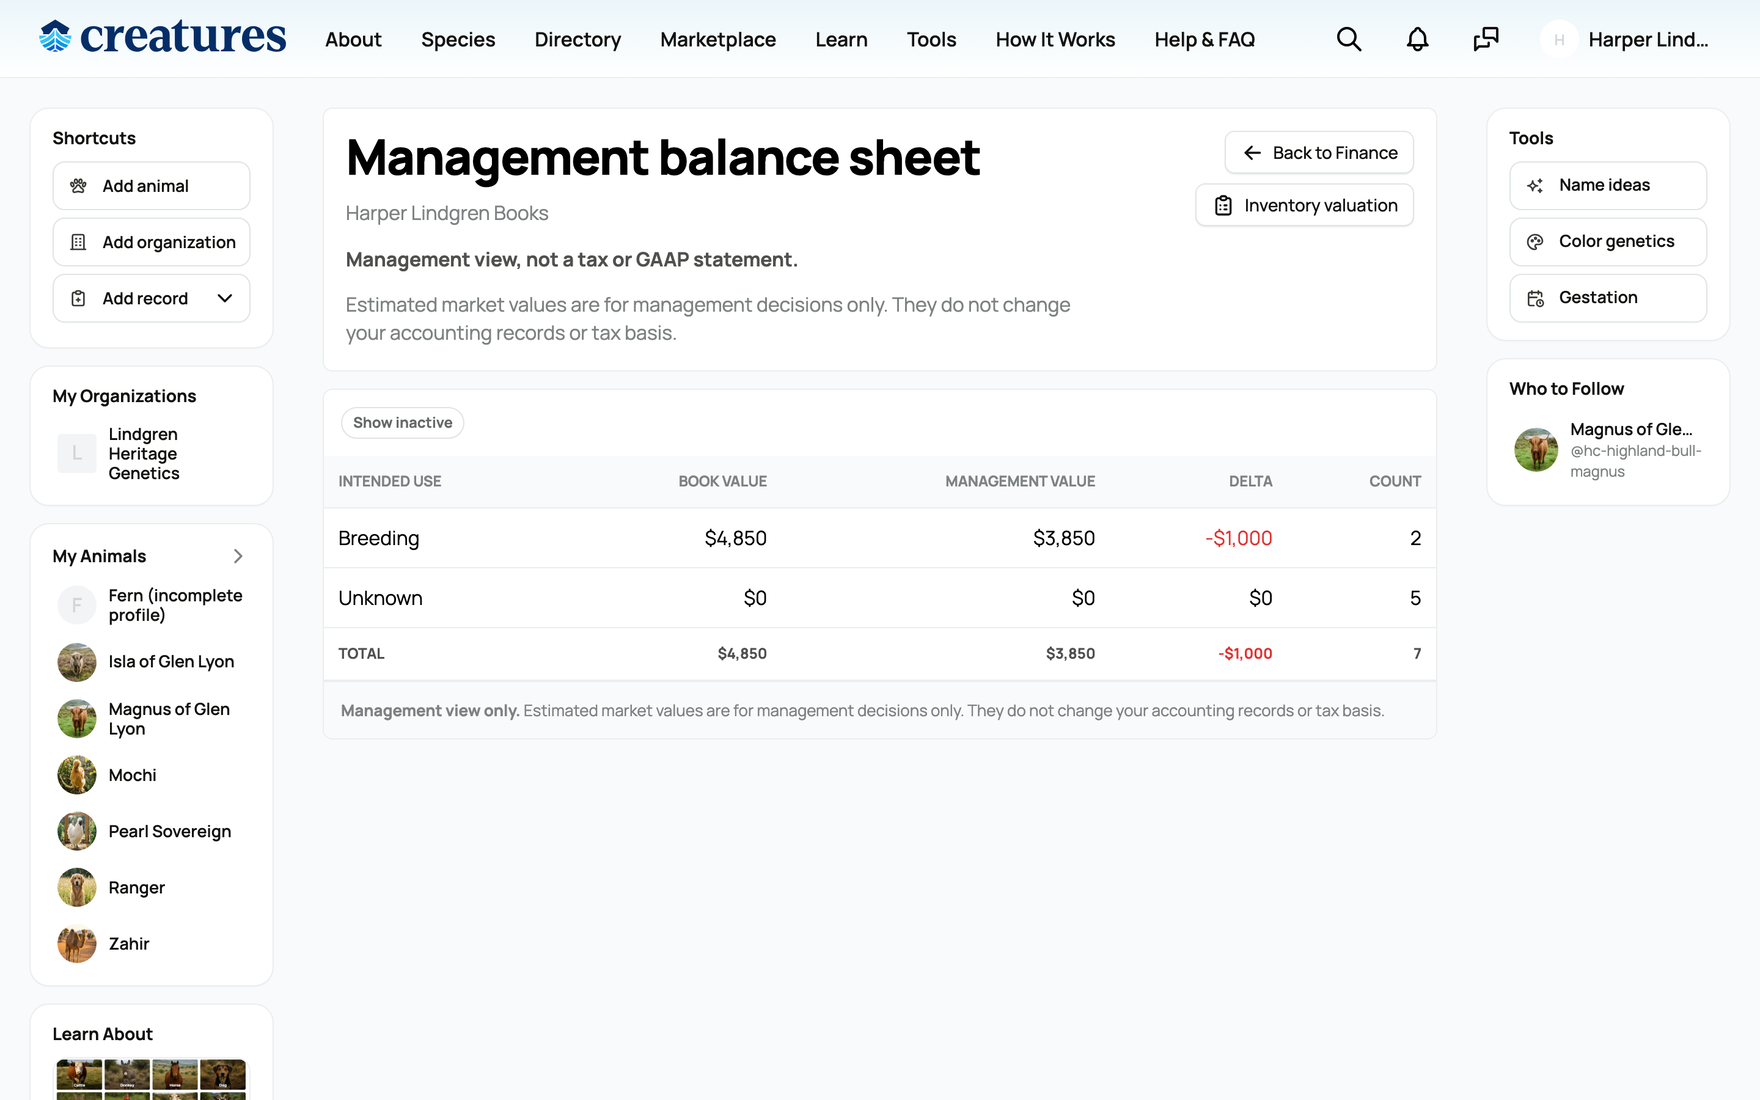Follow Magnus of Gle... profile link

click(1631, 429)
